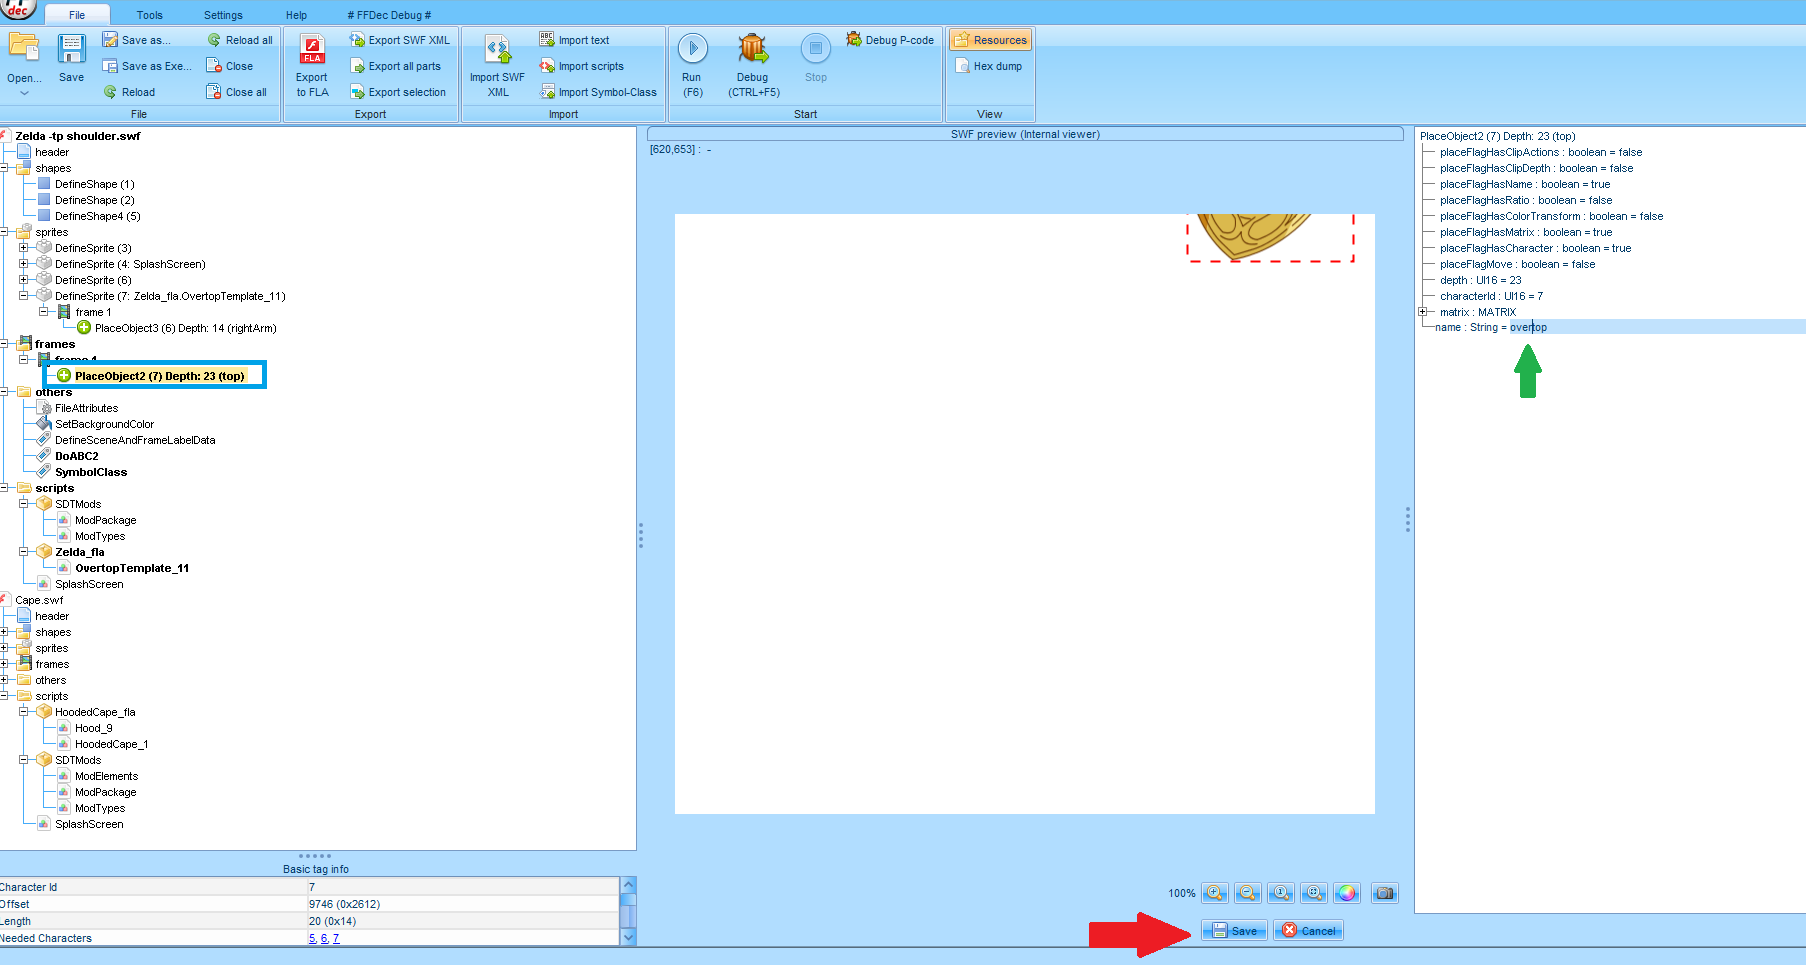Expand the DefineSprite (3) tree node

tap(24, 248)
